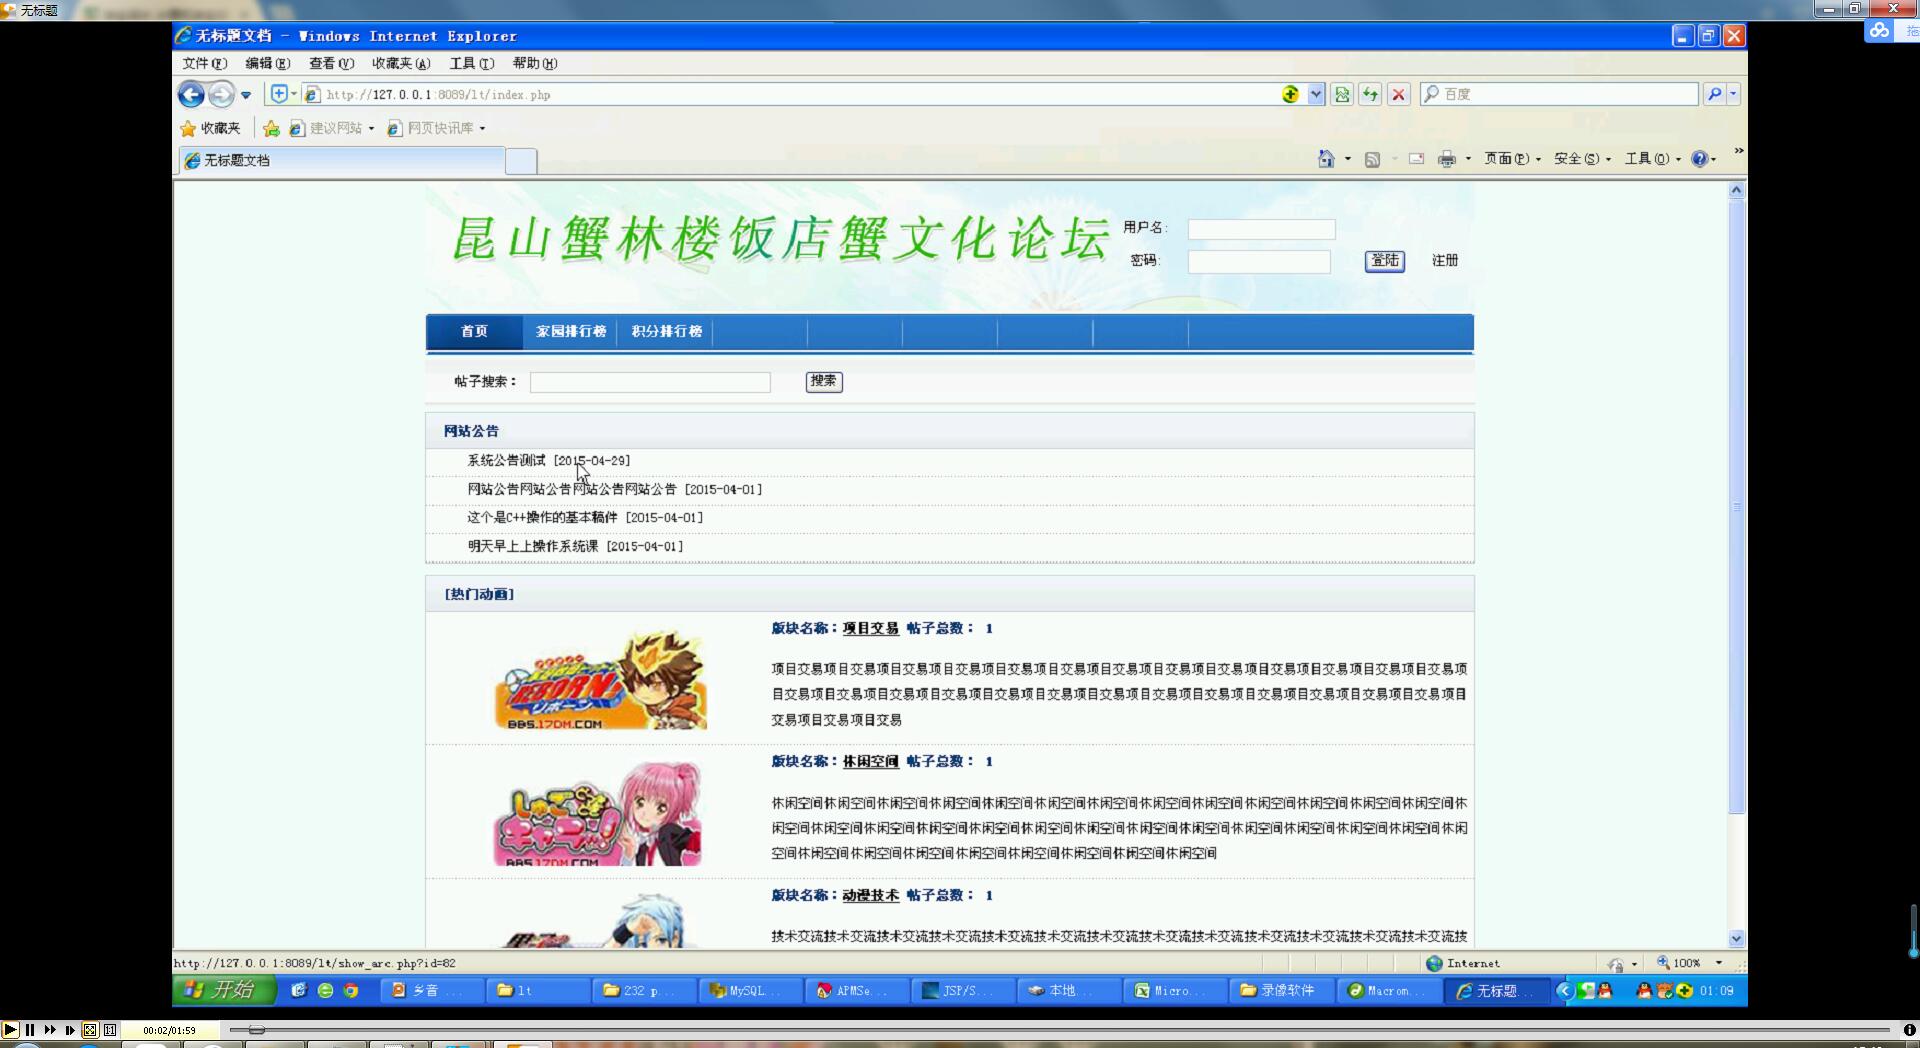This screenshot has width=1920, height=1048.
Task: Click the video player play button
Action: pos(10,1029)
